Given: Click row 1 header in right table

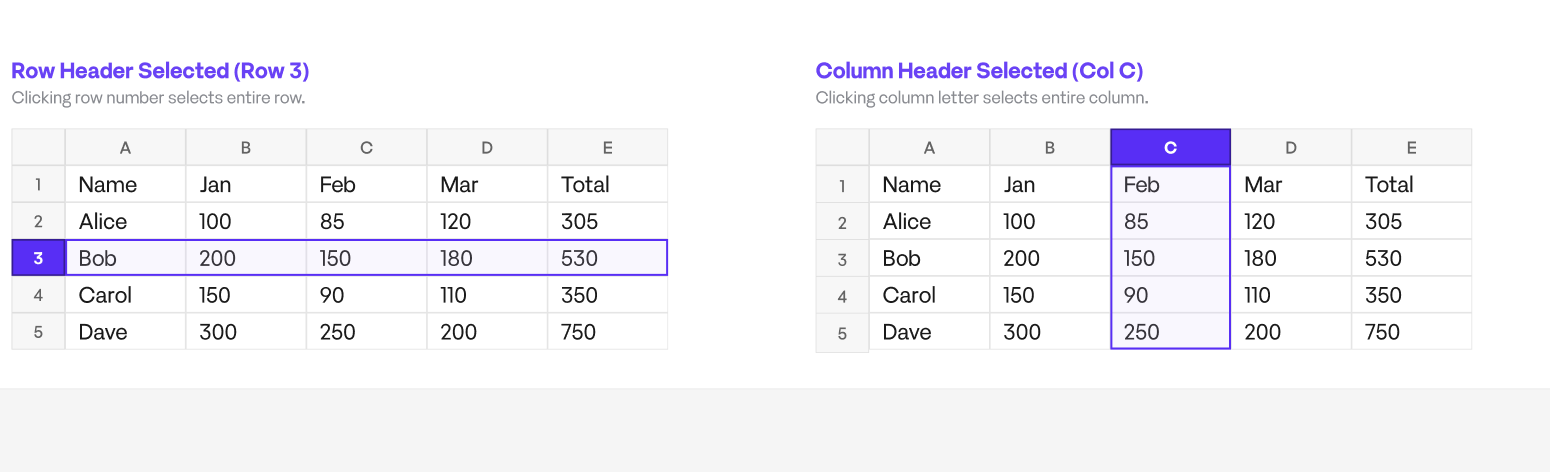Looking at the screenshot, I should tap(842, 184).
